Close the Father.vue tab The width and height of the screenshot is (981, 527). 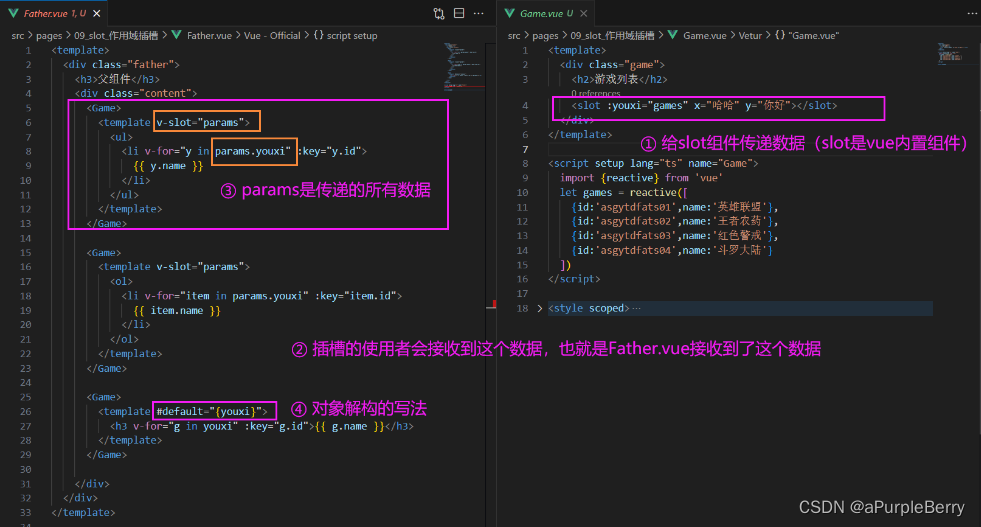tap(96, 13)
